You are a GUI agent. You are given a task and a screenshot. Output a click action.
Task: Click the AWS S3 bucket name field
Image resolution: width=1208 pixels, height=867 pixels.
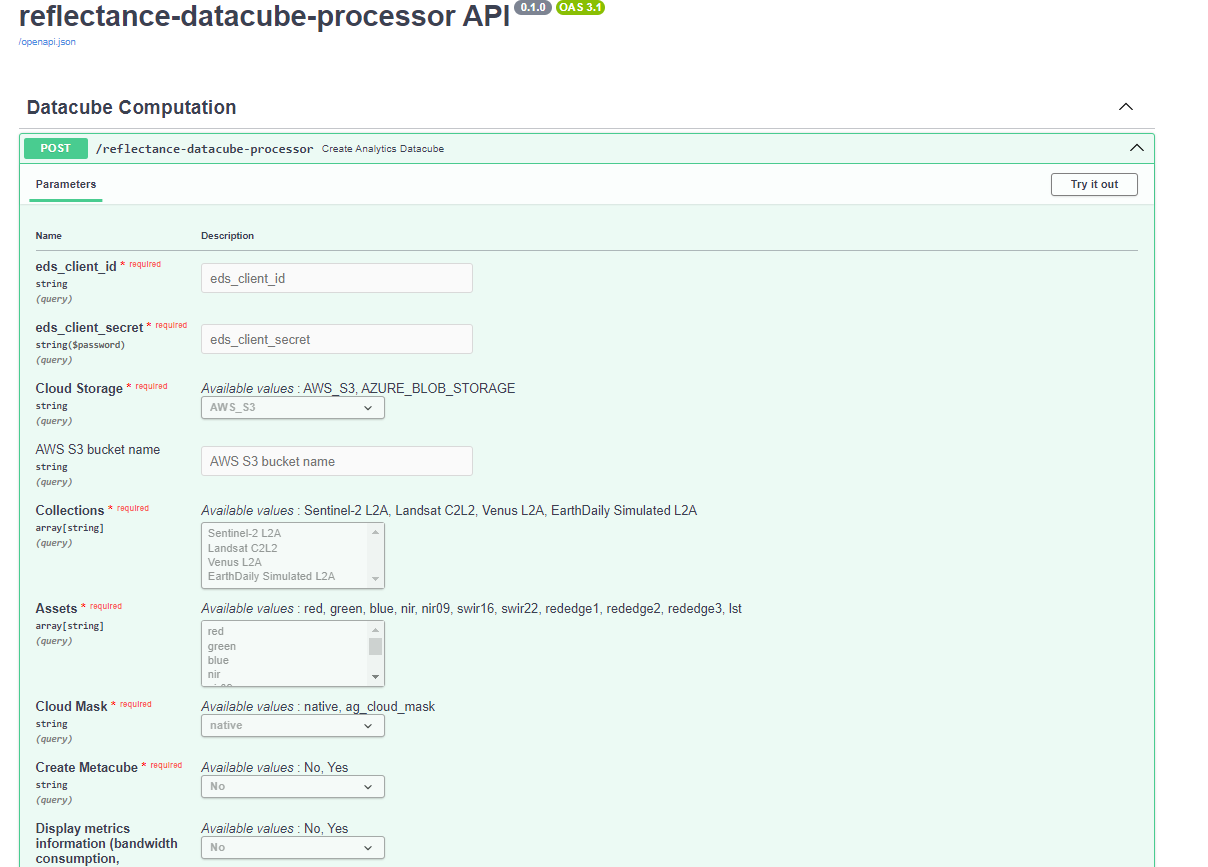336,460
